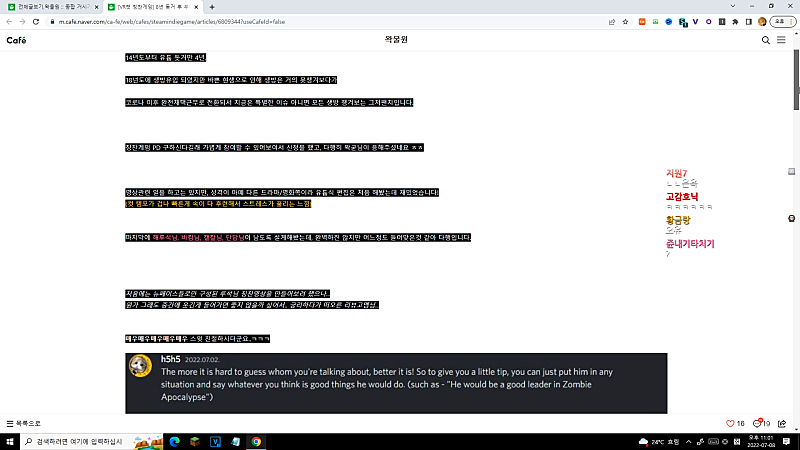Expand the hidden system tray icons
Viewport: 800px width, 450px height.
click(x=688, y=442)
